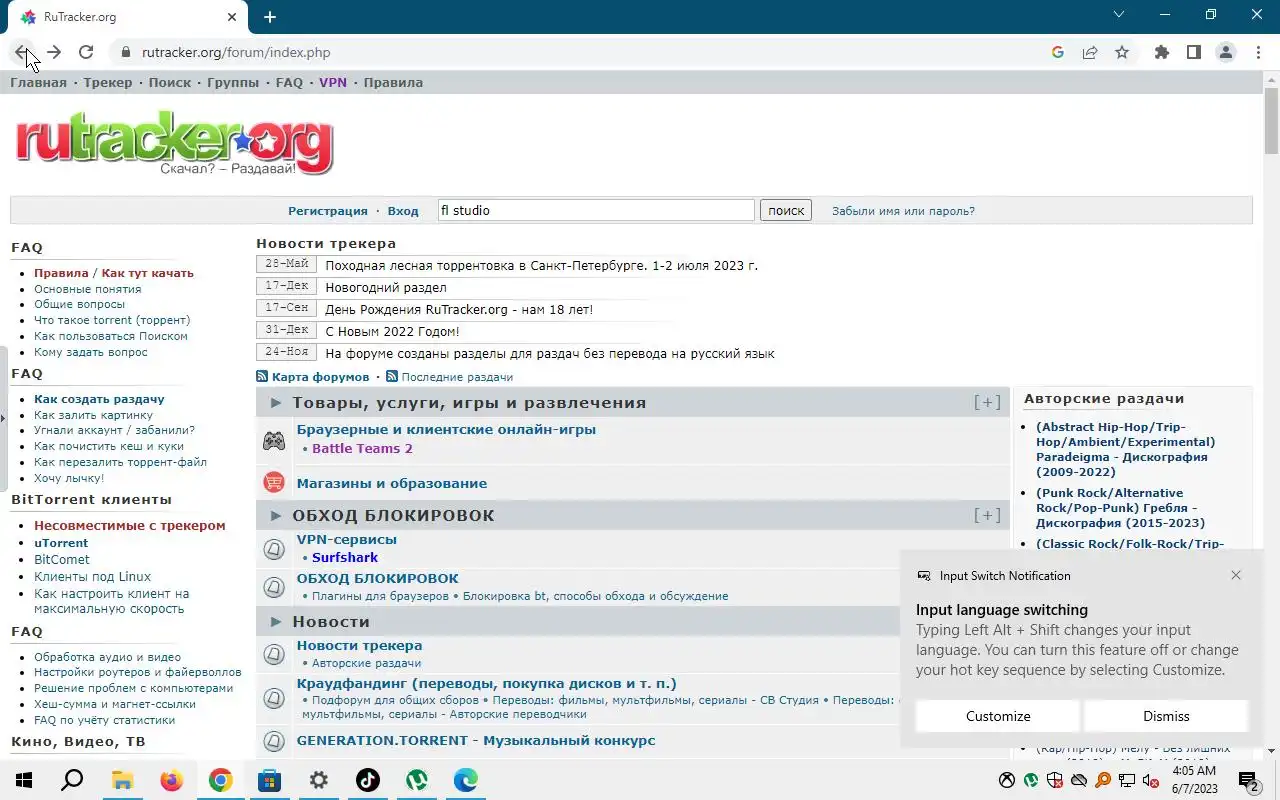
Task: Collapse the Товары, услуги, игры и развлечения category
Action: click(x=276, y=403)
